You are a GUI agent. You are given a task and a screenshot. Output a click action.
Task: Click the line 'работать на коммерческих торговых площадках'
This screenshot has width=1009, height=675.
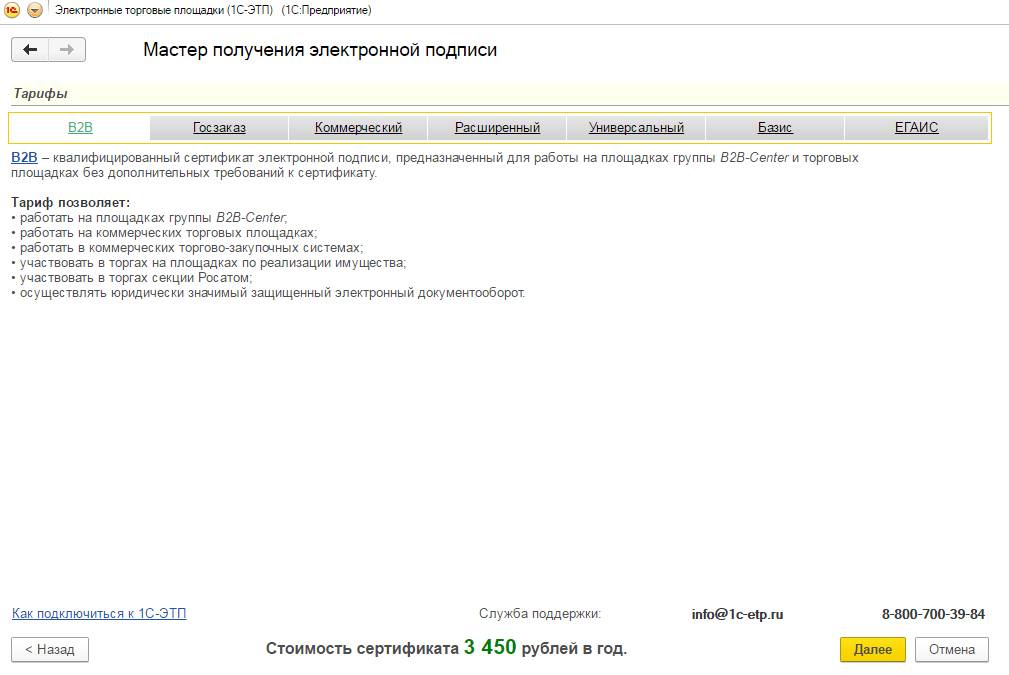[x=164, y=233]
